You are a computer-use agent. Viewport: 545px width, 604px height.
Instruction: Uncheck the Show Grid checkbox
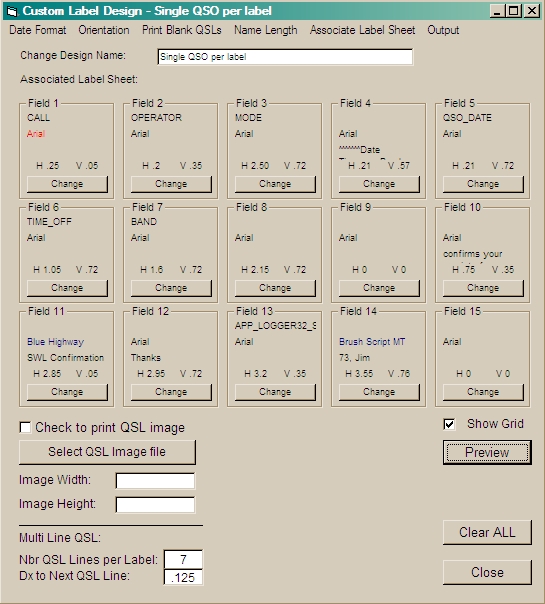click(449, 424)
